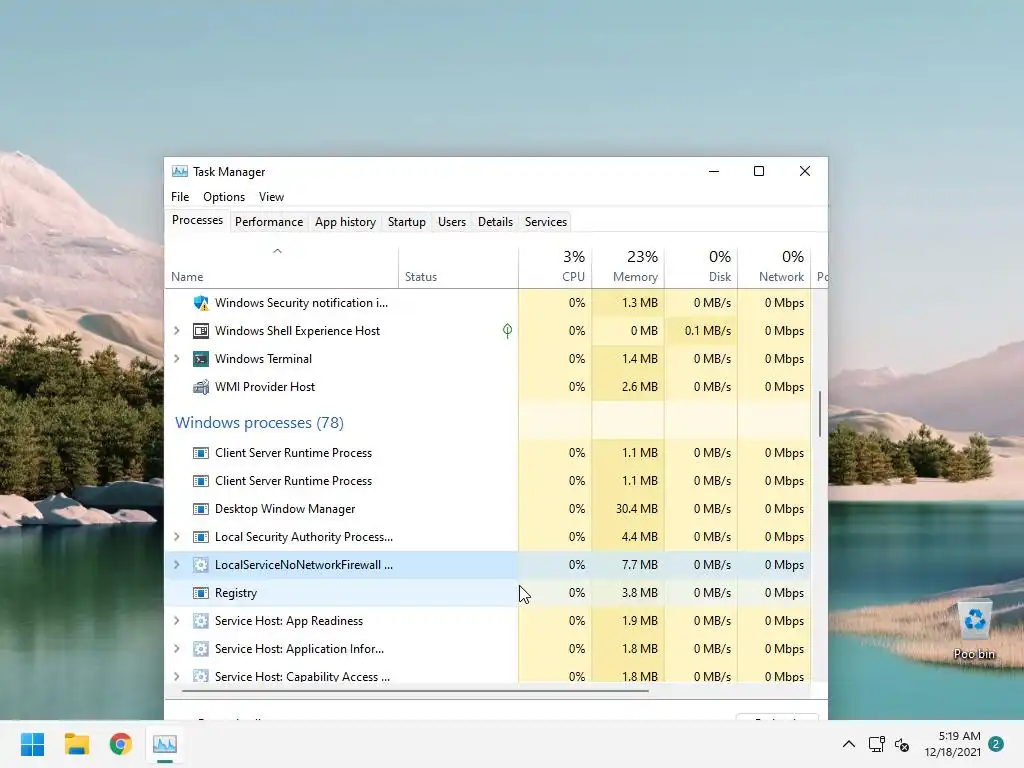This screenshot has height=768, width=1024.
Task: Show hidden system tray icons
Action: pyautogui.click(x=848, y=744)
